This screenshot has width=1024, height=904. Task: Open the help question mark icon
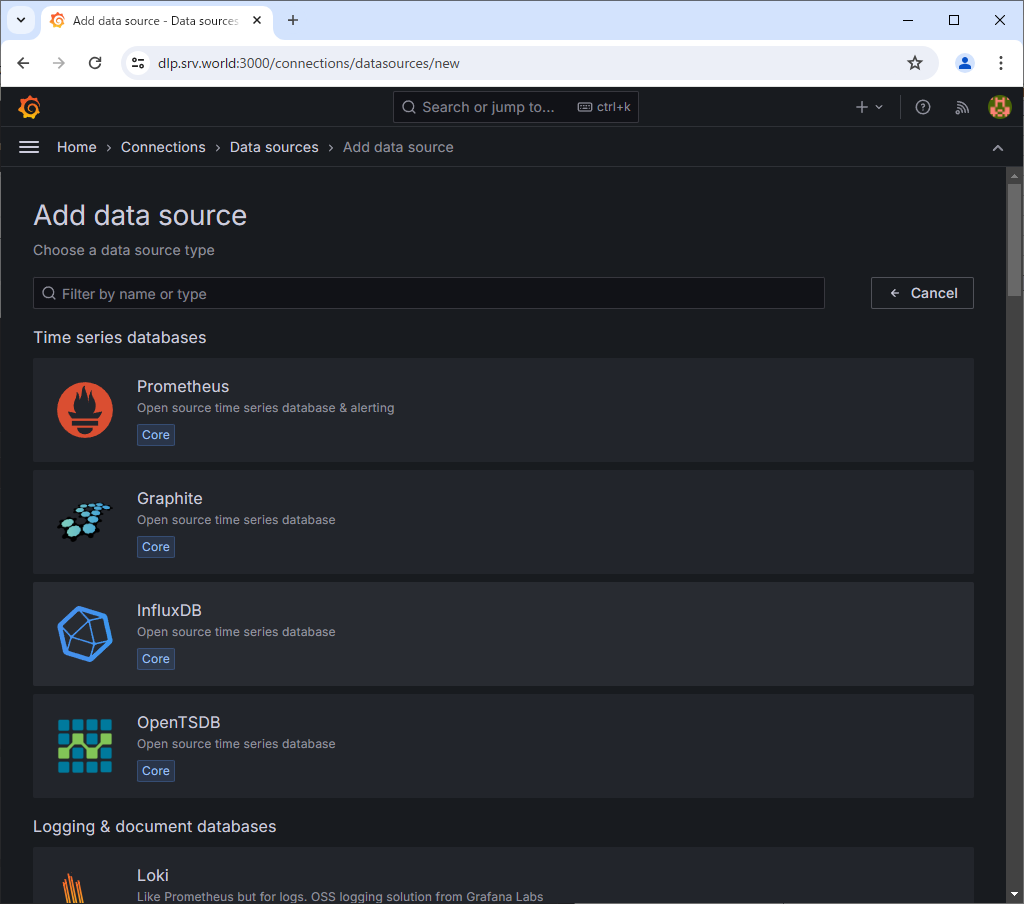pos(922,107)
